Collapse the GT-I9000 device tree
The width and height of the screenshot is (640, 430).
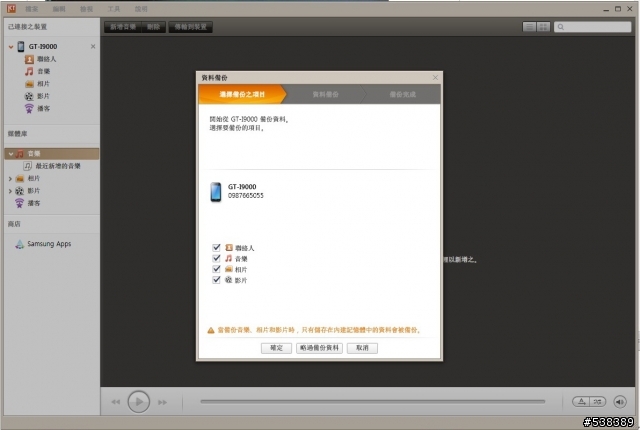pyautogui.click(x=11, y=47)
